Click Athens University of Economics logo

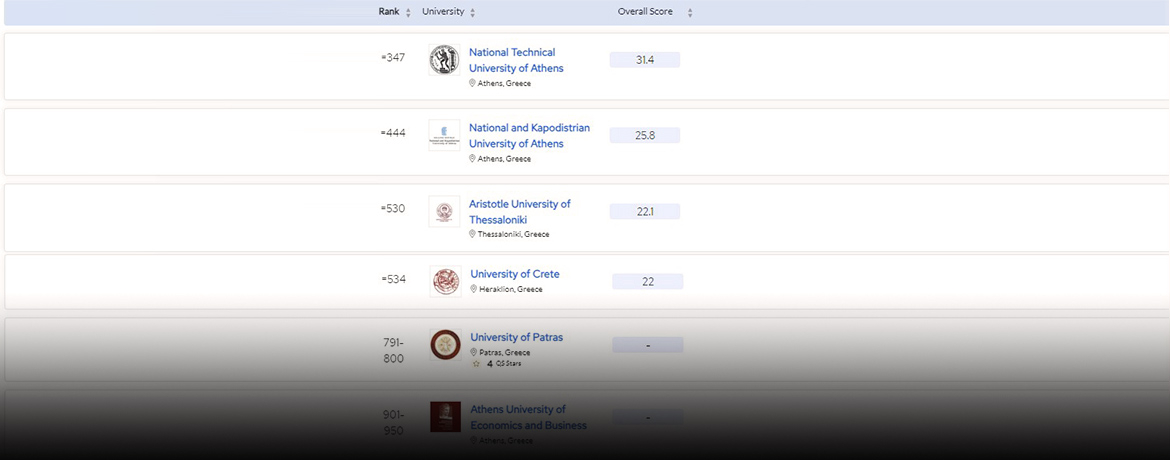(445, 417)
